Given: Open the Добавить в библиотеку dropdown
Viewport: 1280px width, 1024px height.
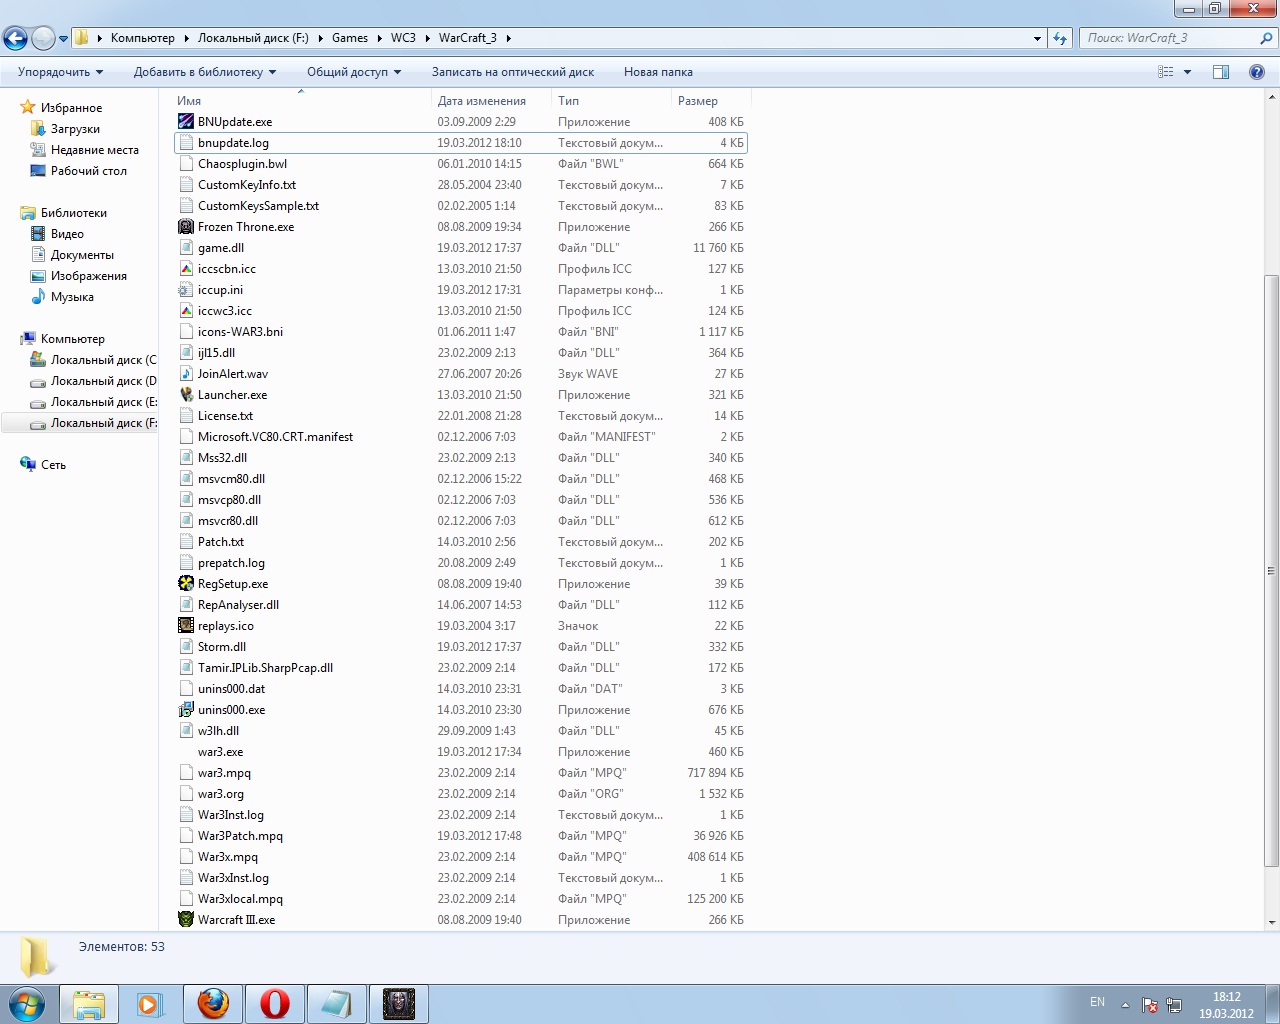Looking at the screenshot, I should (205, 72).
